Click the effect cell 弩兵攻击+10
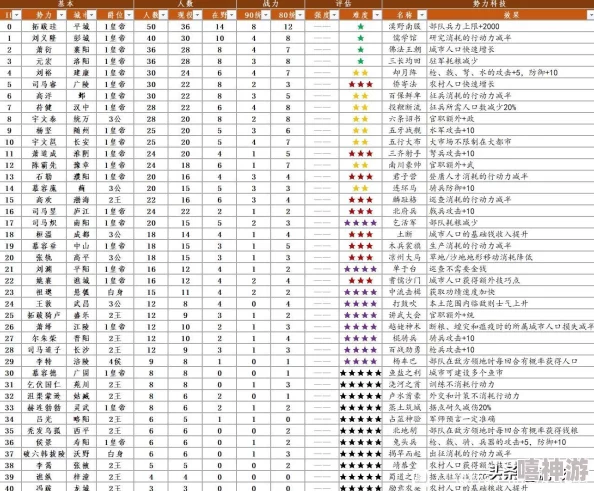This screenshot has height=491, width=594. (511, 154)
